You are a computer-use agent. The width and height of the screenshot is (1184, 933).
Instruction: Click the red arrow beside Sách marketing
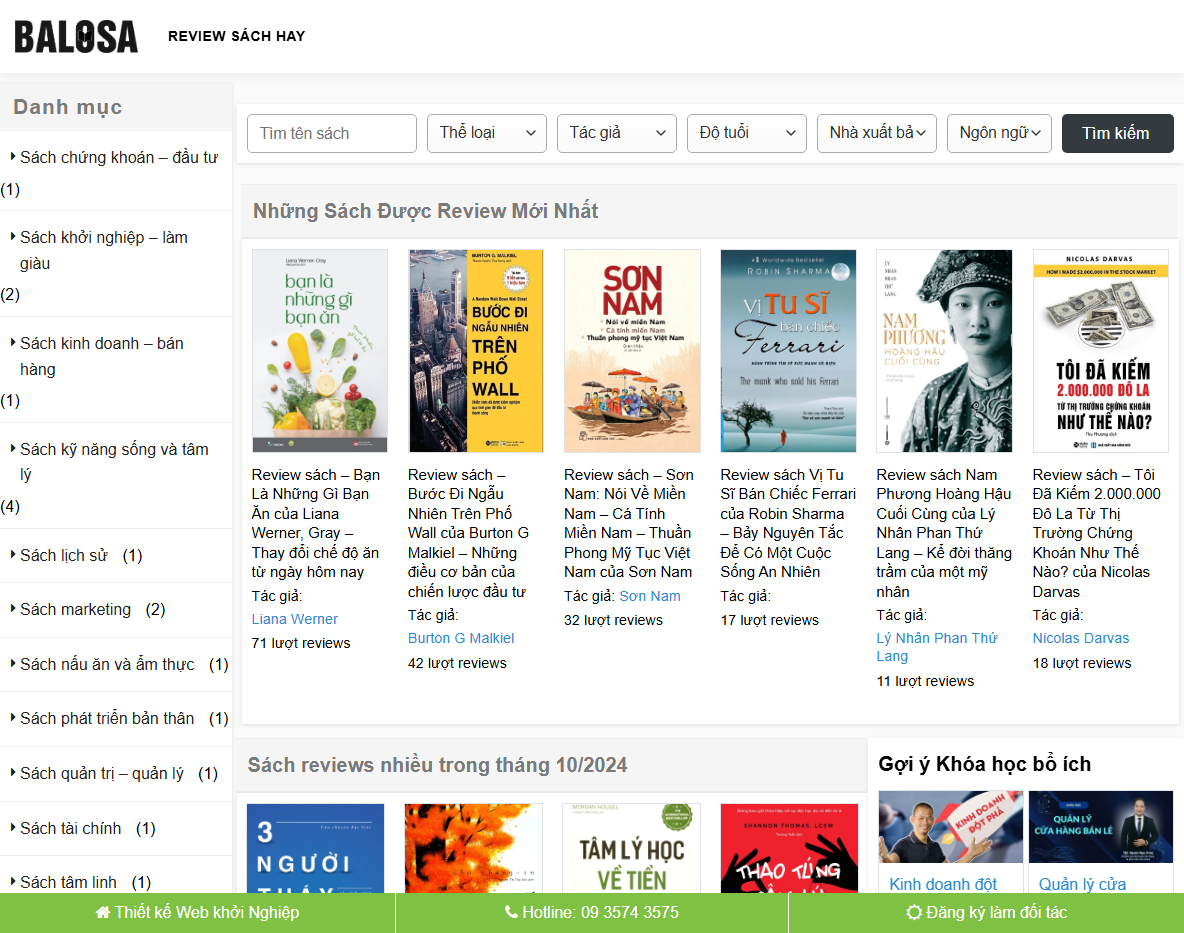point(14,609)
